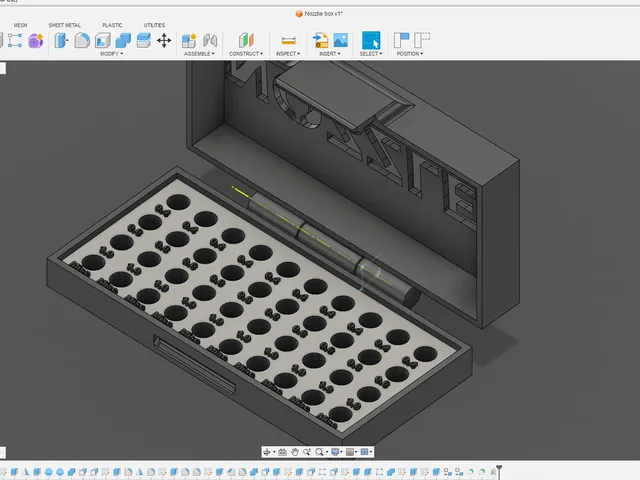Switch to the MESH tab
The width and height of the screenshot is (640, 480).
(x=20, y=25)
